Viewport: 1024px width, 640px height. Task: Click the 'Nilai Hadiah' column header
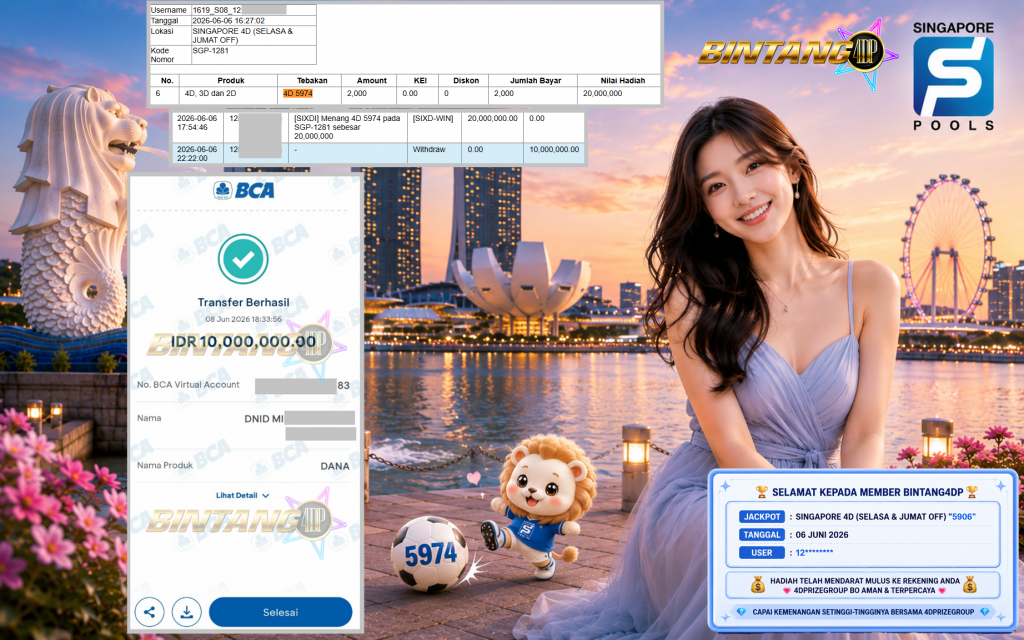622,80
